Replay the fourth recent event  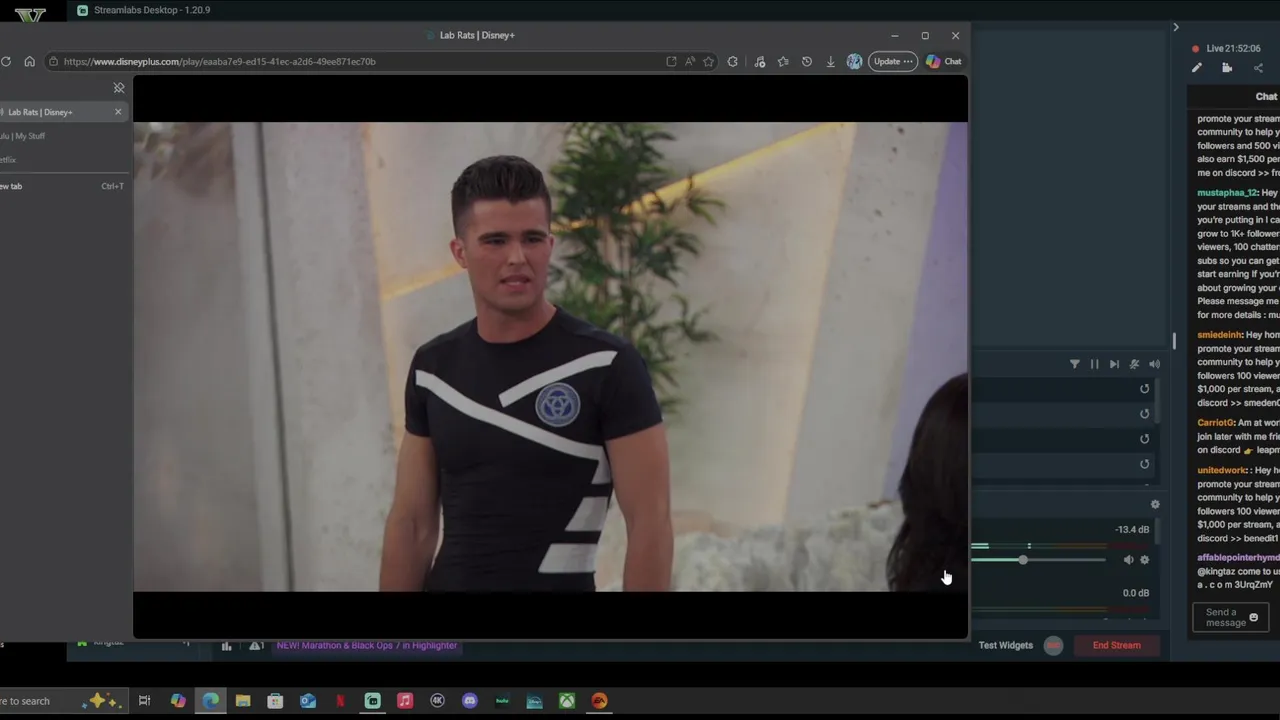point(1145,464)
